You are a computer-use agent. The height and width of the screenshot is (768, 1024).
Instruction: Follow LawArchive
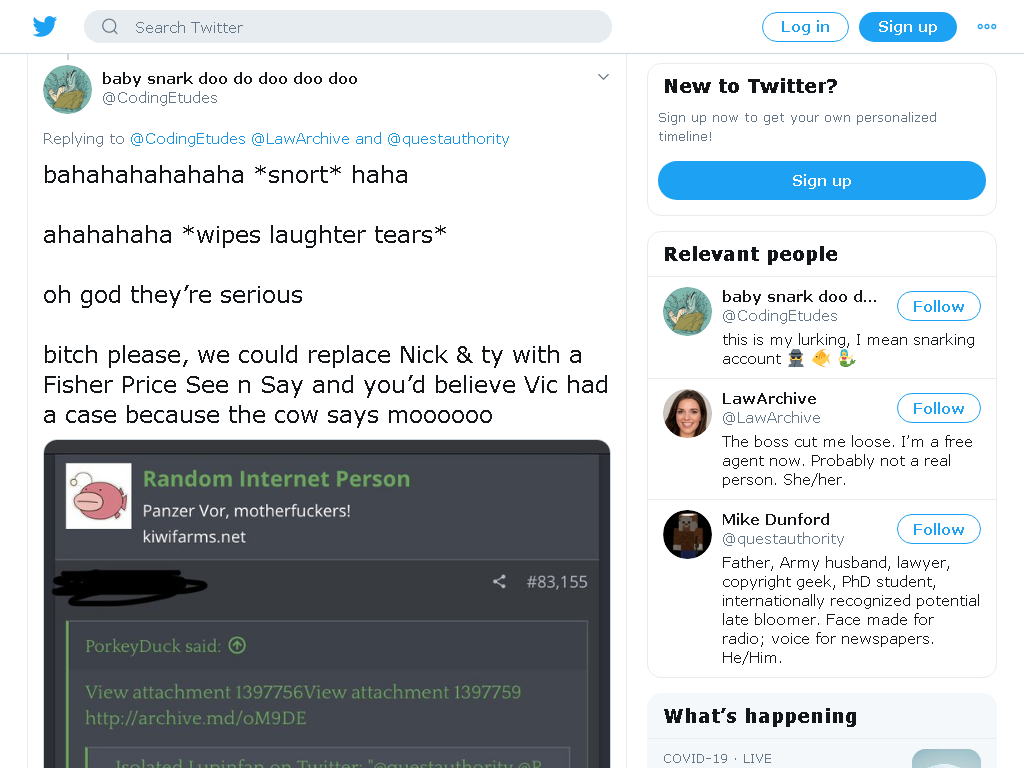(938, 408)
